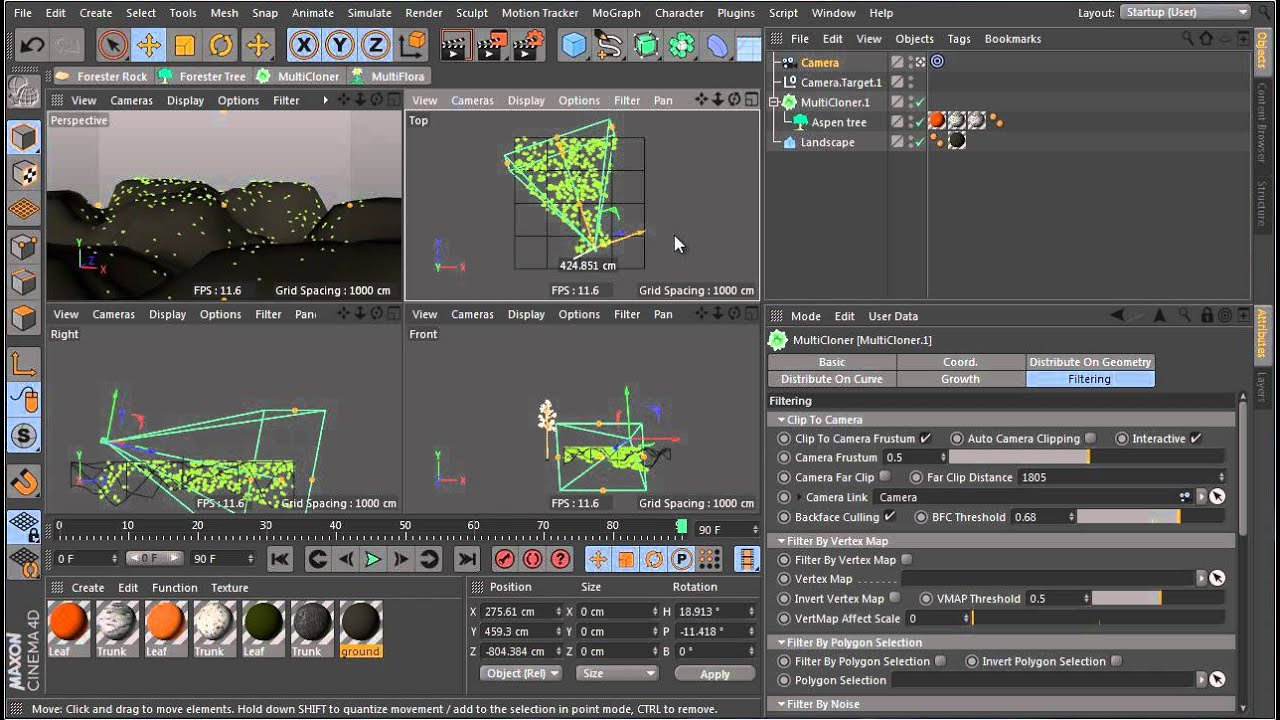The image size is (1280, 720).
Task: Click the Camera Link picker arrow icon
Action: pos(1217,497)
